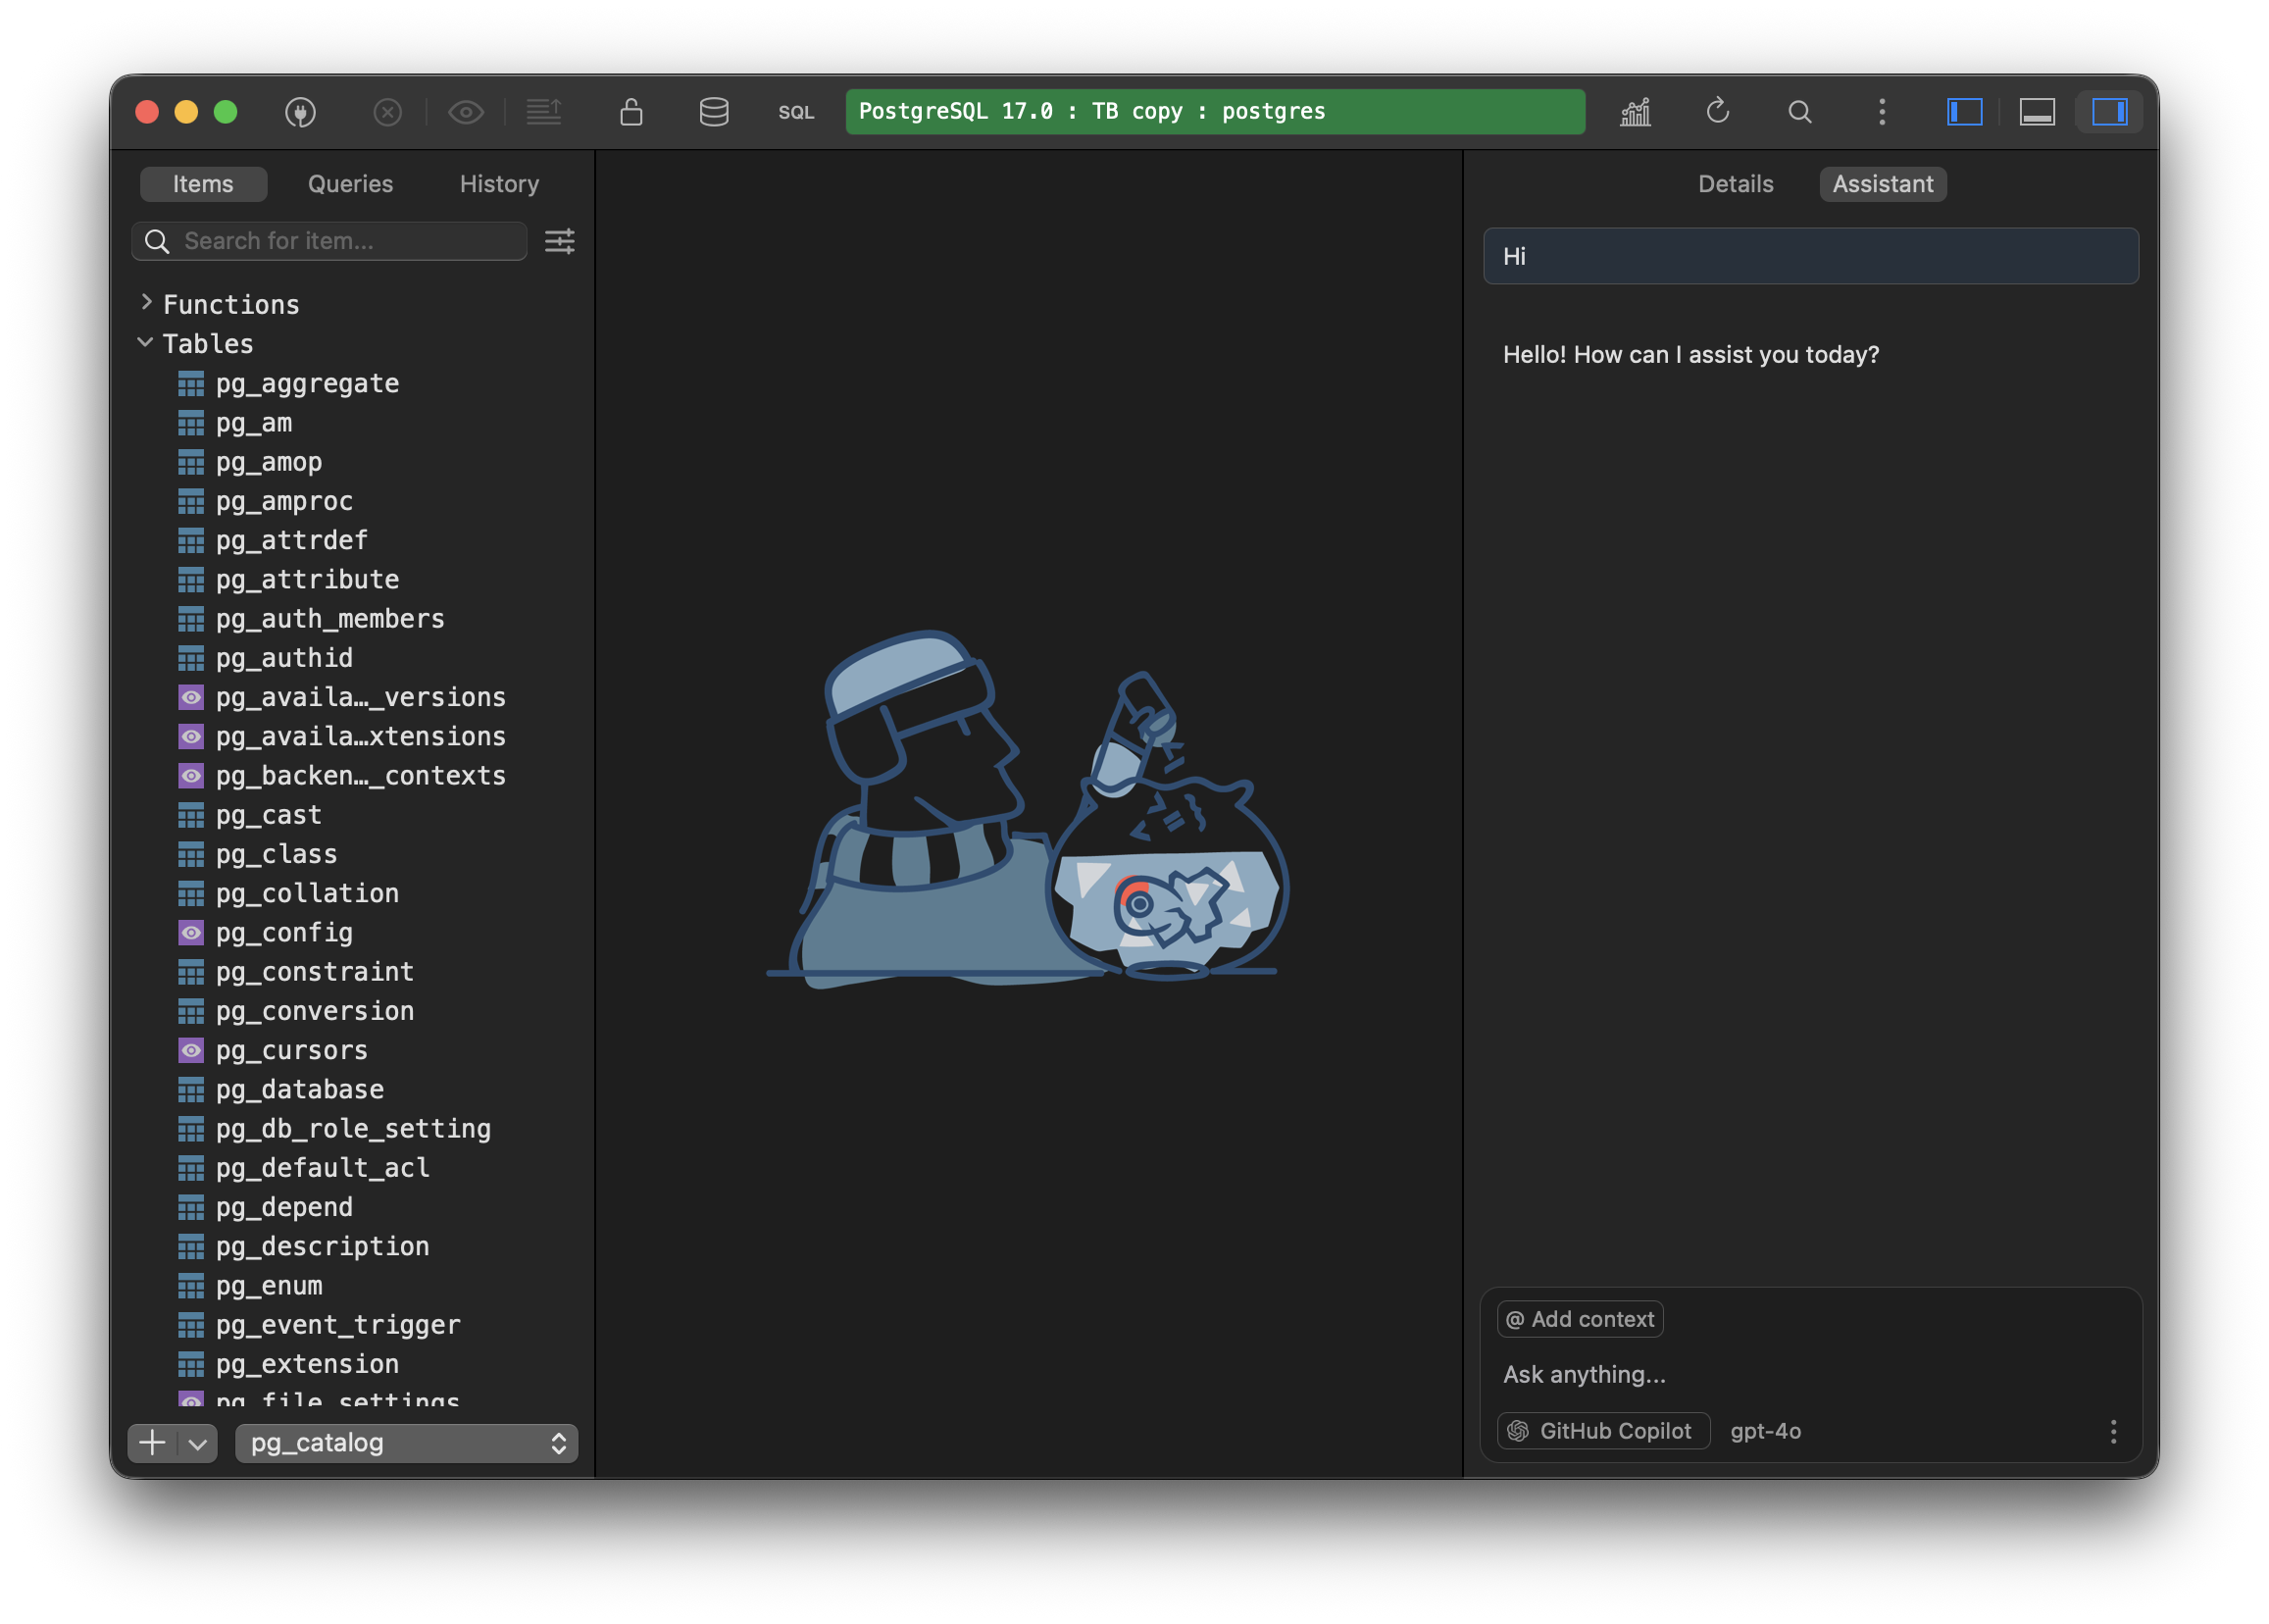Open sidebar filter settings icon
The image size is (2269, 1624).
click(x=559, y=241)
